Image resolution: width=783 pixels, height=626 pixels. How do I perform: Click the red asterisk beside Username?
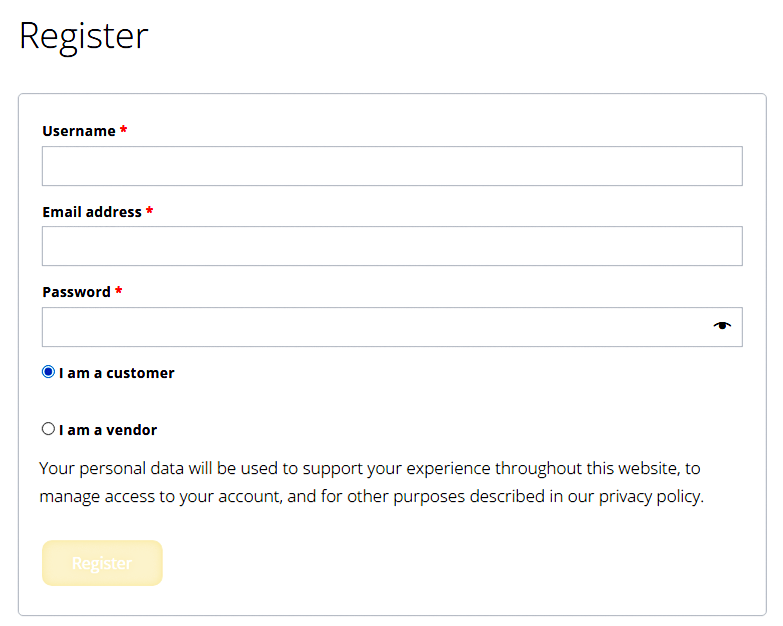coord(124,132)
